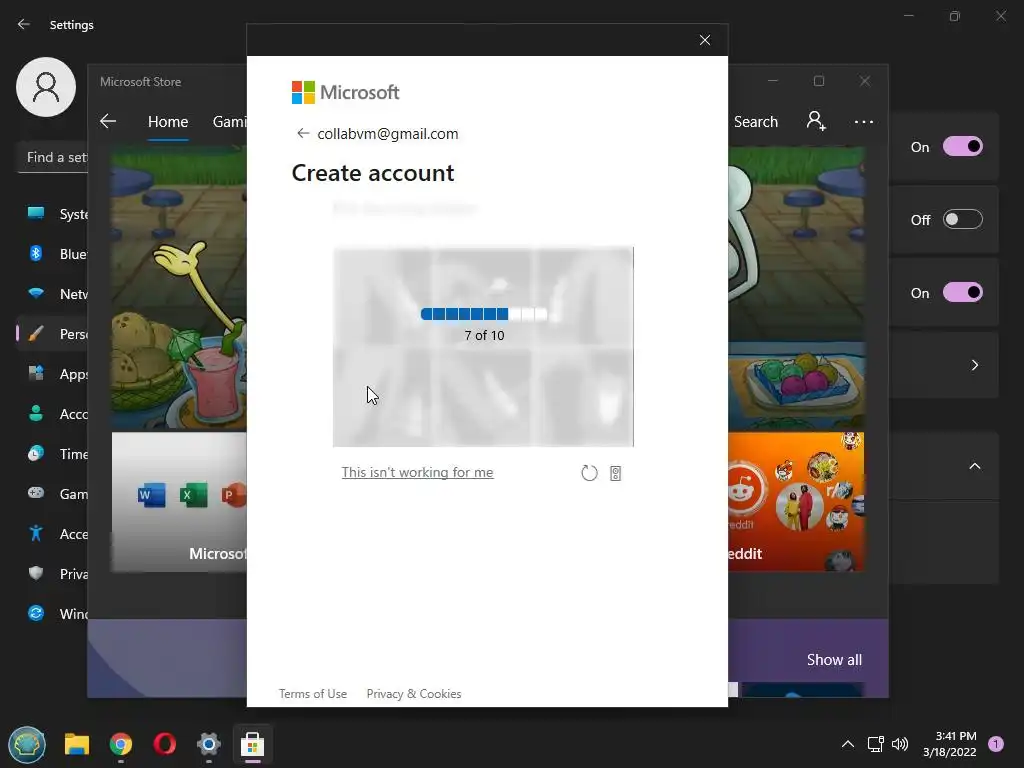Collapse the Settings section with up chevron
Screen dimensions: 1024x768
tap(974, 466)
